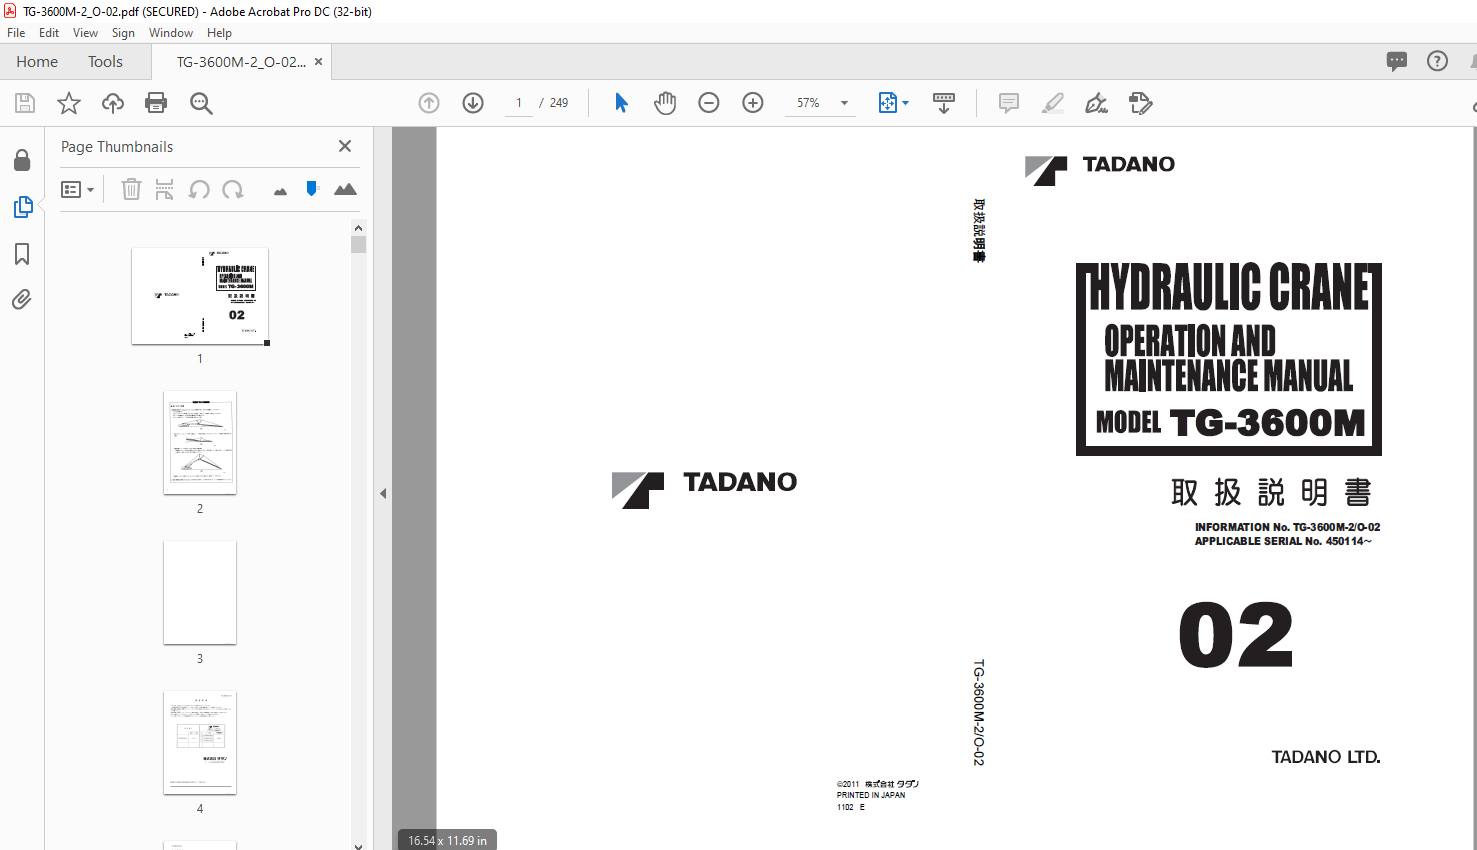Click the insert pages icon
The height and width of the screenshot is (850, 1477).
click(165, 189)
